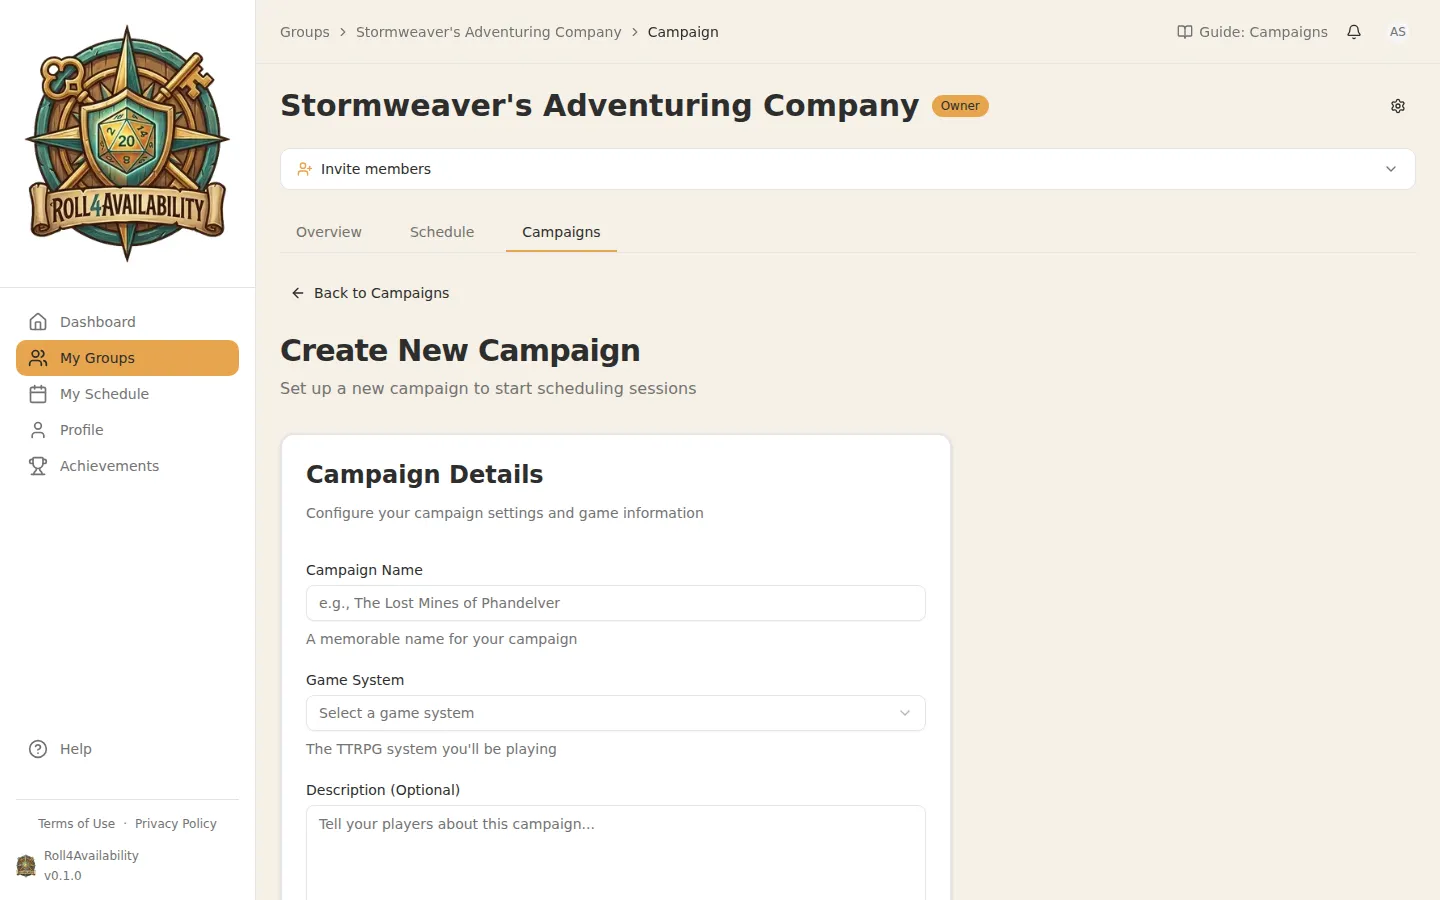Click the campaign description text area
The width and height of the screenshot is (1440, 900).
[x=615, y=850]
